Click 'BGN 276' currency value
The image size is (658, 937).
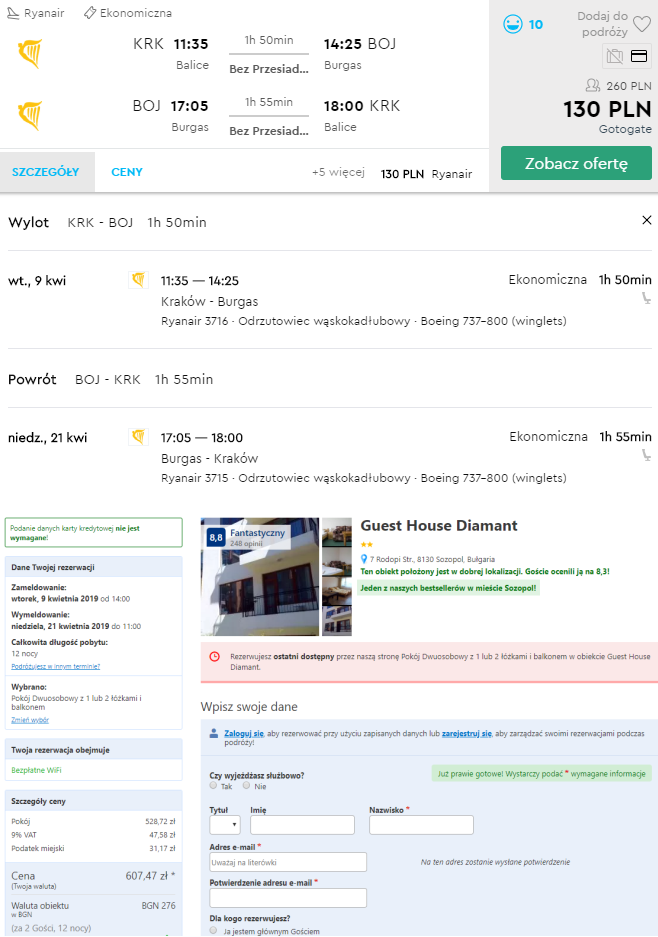158,905
